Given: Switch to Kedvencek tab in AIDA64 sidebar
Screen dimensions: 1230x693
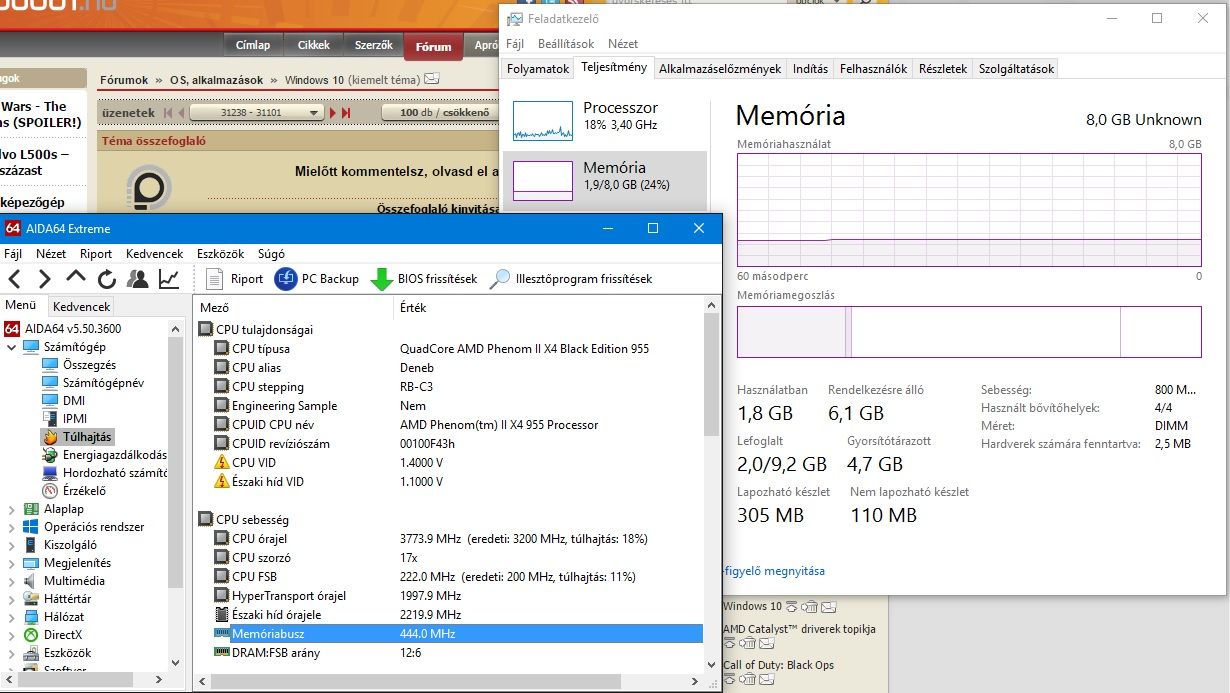Looking at the screenshot, I should (x=82, y=307).
